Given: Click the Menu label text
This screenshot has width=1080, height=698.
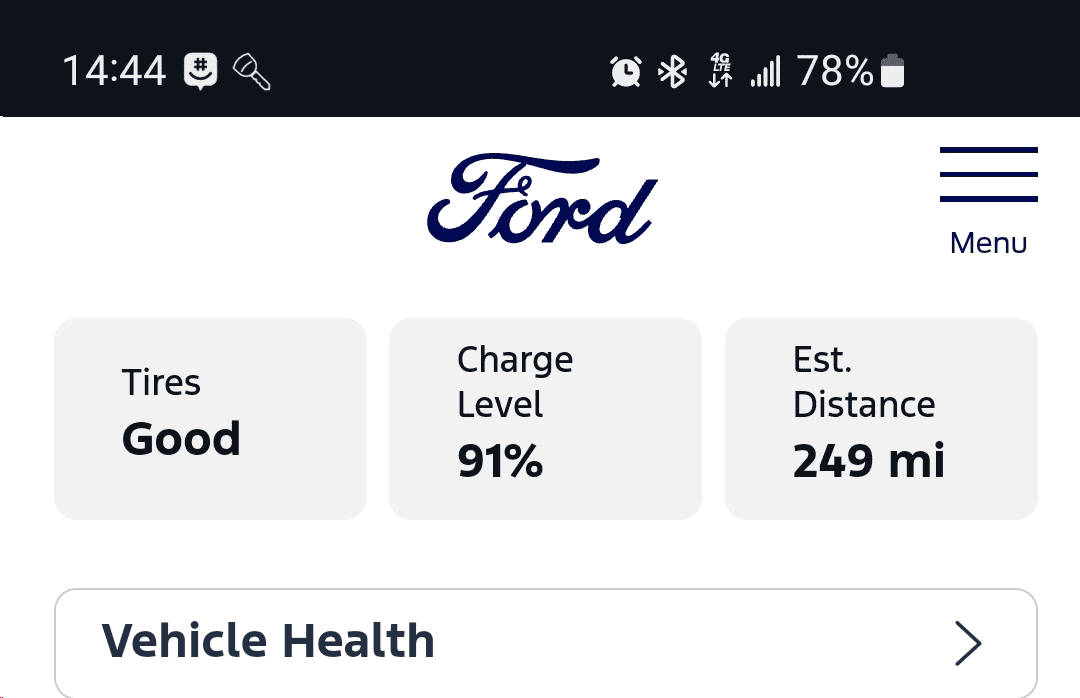Looking at the screenshot, I should click(988, 243).
